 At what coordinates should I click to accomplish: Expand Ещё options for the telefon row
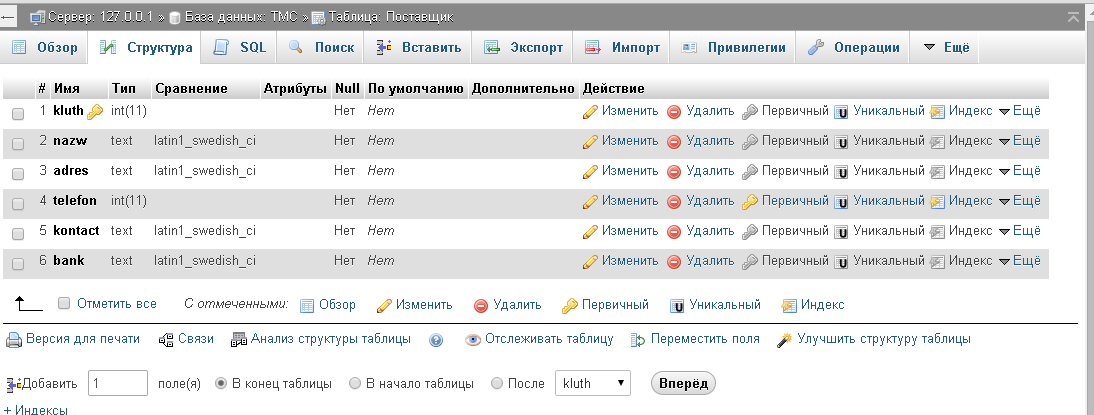click(1019, 201)
